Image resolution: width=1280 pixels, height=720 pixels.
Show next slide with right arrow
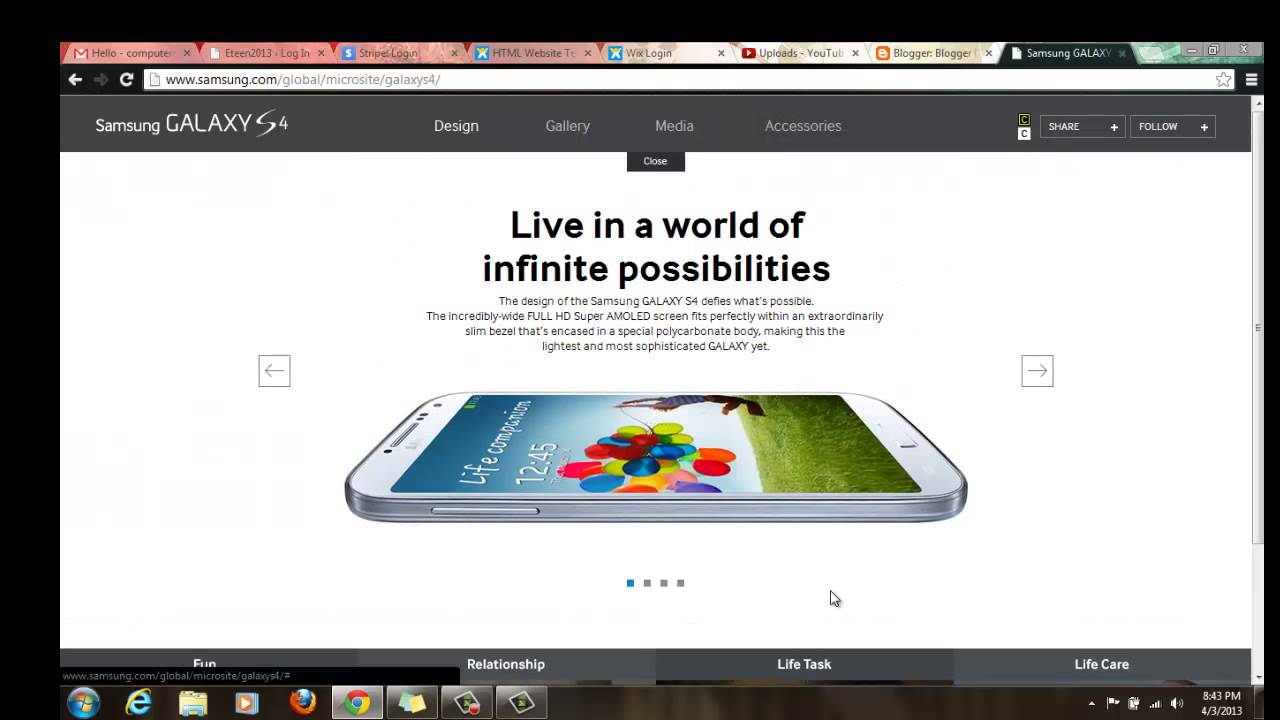1037,371
